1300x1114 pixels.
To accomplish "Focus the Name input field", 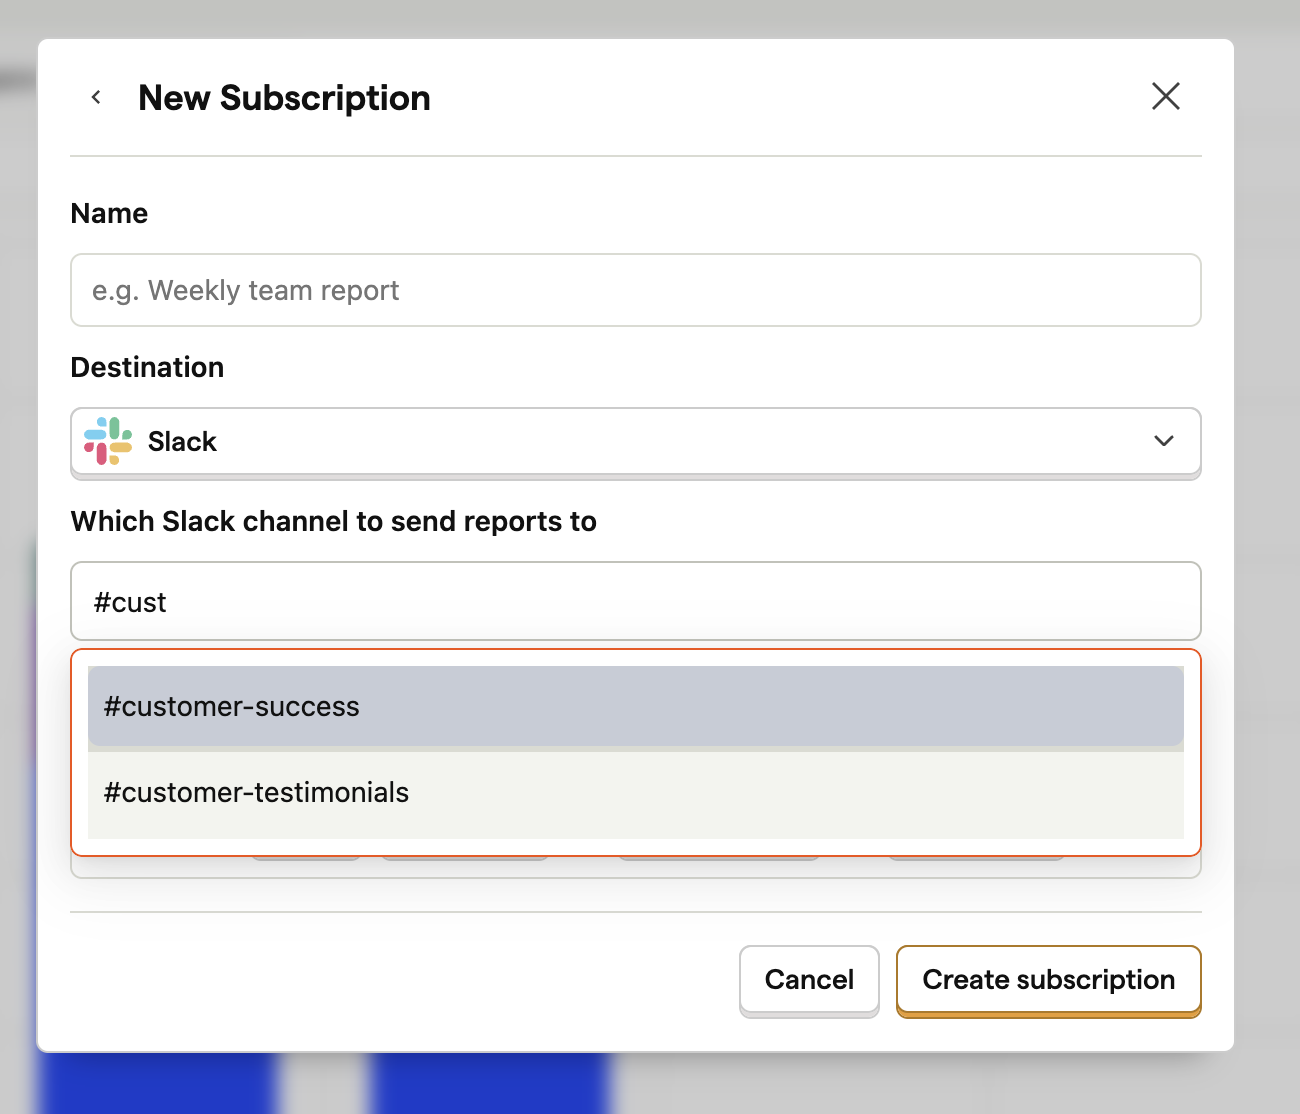I will [x=636, y=290].
